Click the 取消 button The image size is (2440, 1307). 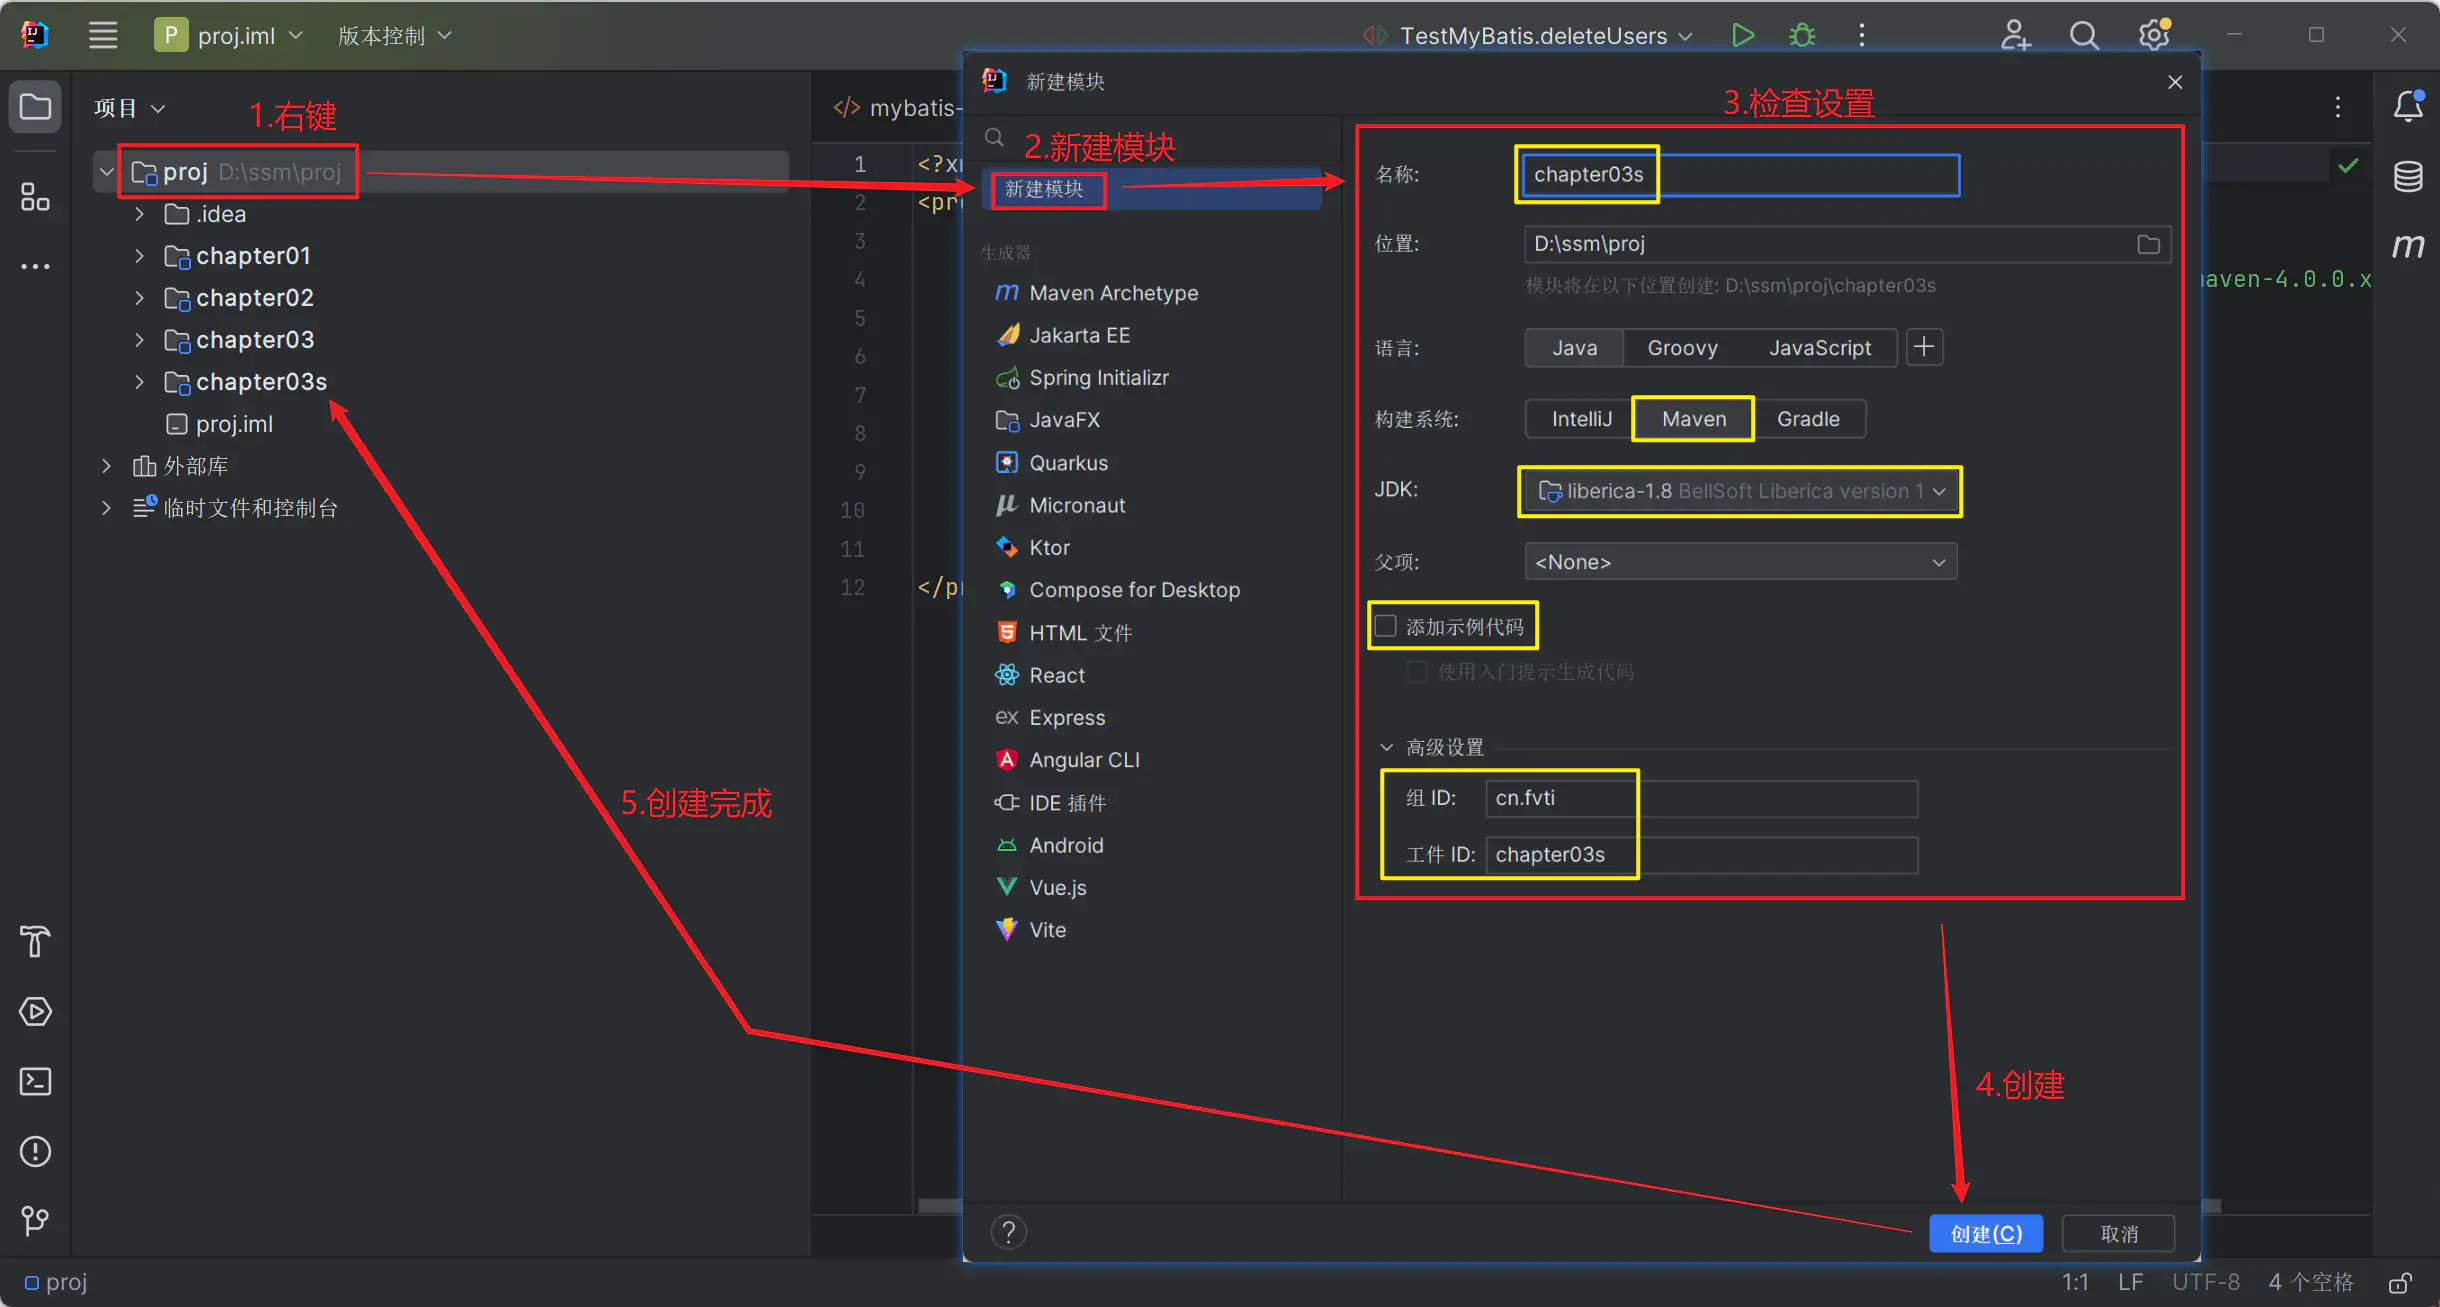(2119, 1234)
